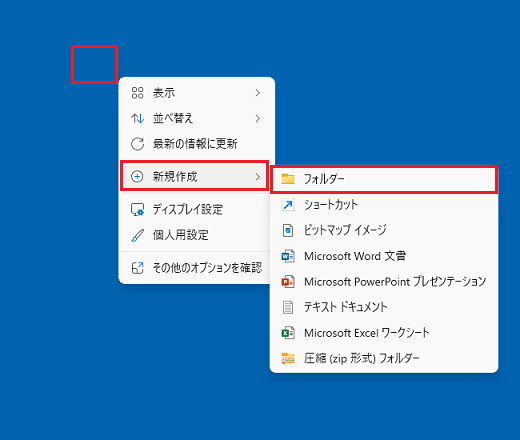Create a Microsoft Excel ワークシート

[x=384, y=333]
